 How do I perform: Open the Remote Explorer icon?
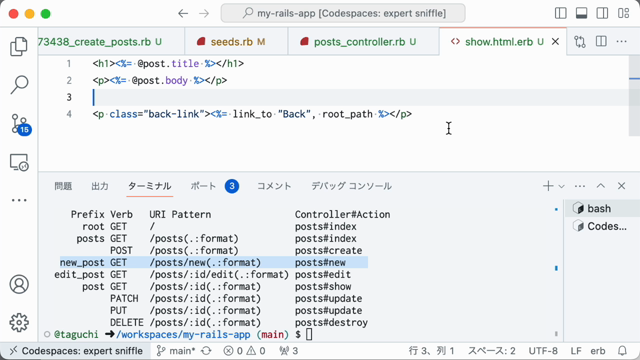pos(19,162)
